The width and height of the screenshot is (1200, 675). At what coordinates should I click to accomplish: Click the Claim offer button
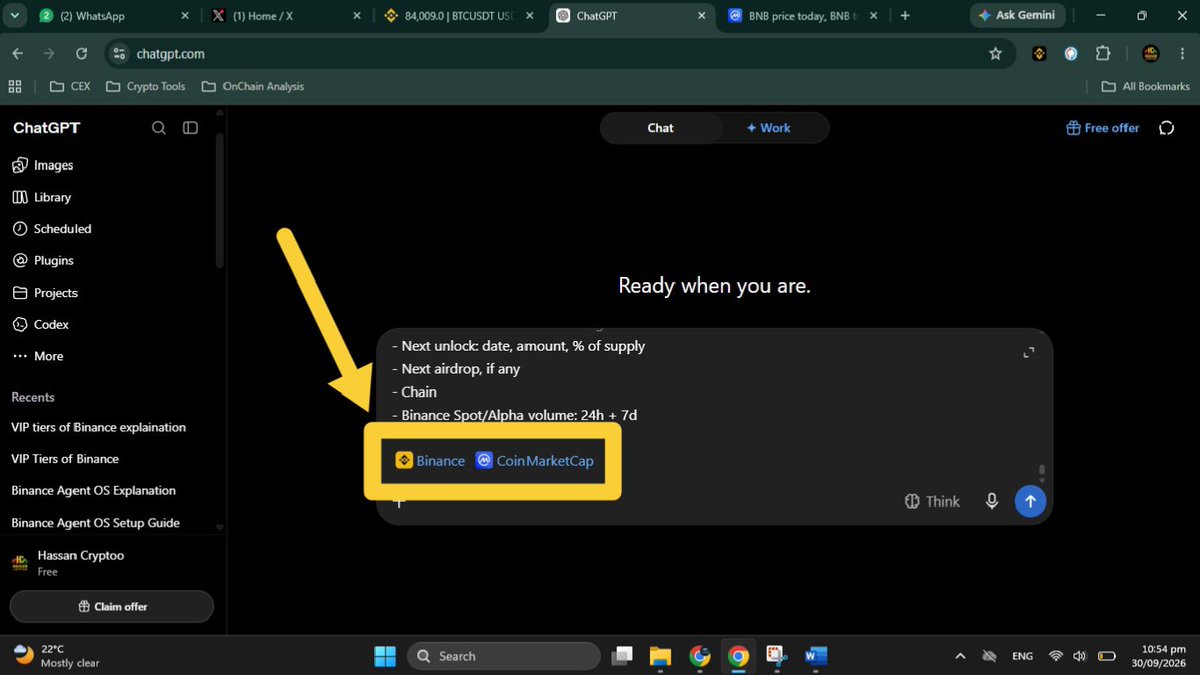112,607
